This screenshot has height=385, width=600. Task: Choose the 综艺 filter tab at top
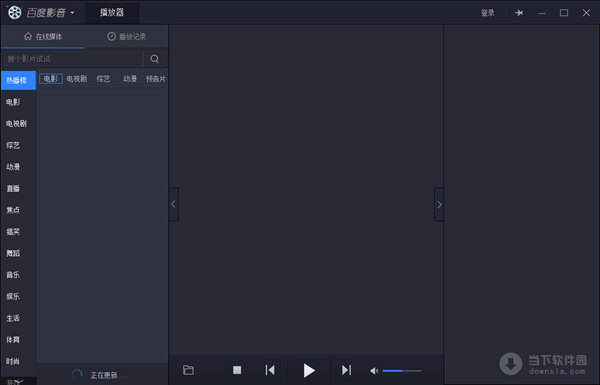pos(103,79)
